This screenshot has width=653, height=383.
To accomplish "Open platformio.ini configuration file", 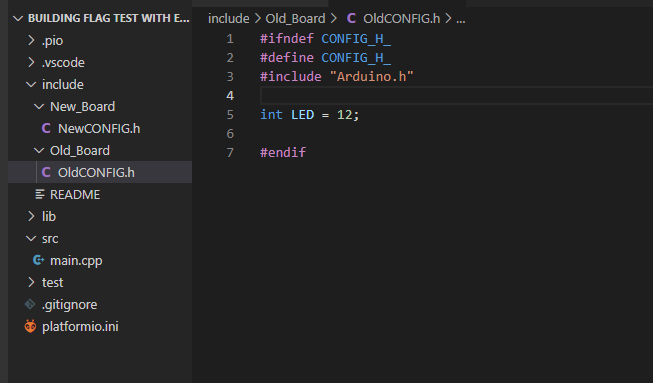I will (x=80, y=326).
